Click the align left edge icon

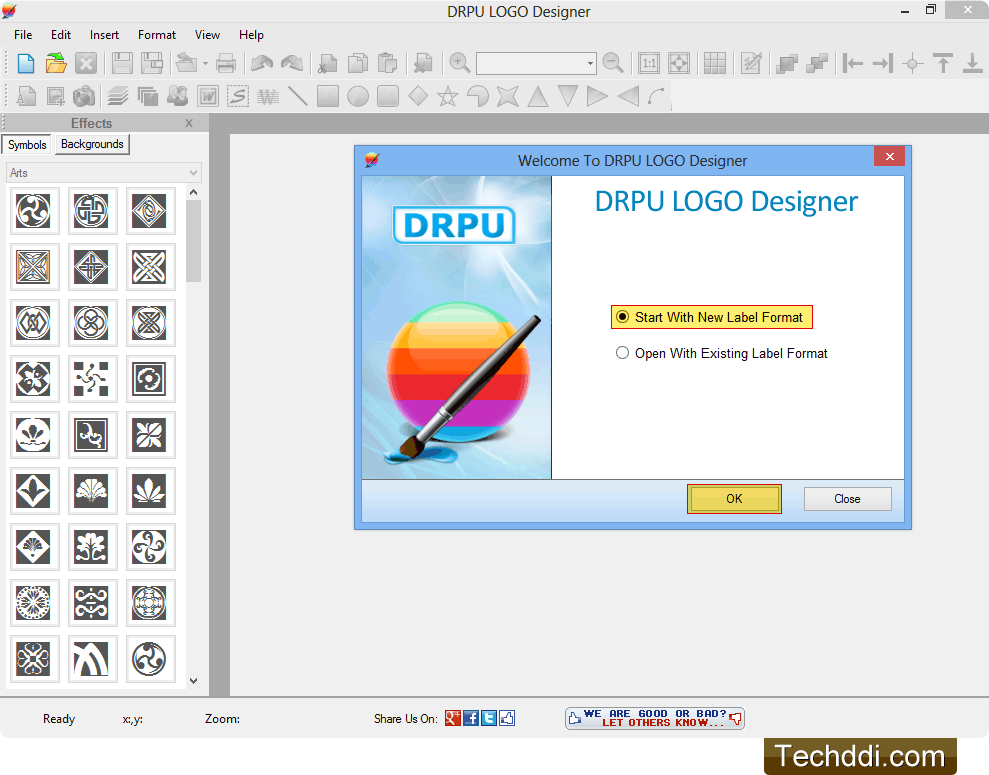click(853, 64)
